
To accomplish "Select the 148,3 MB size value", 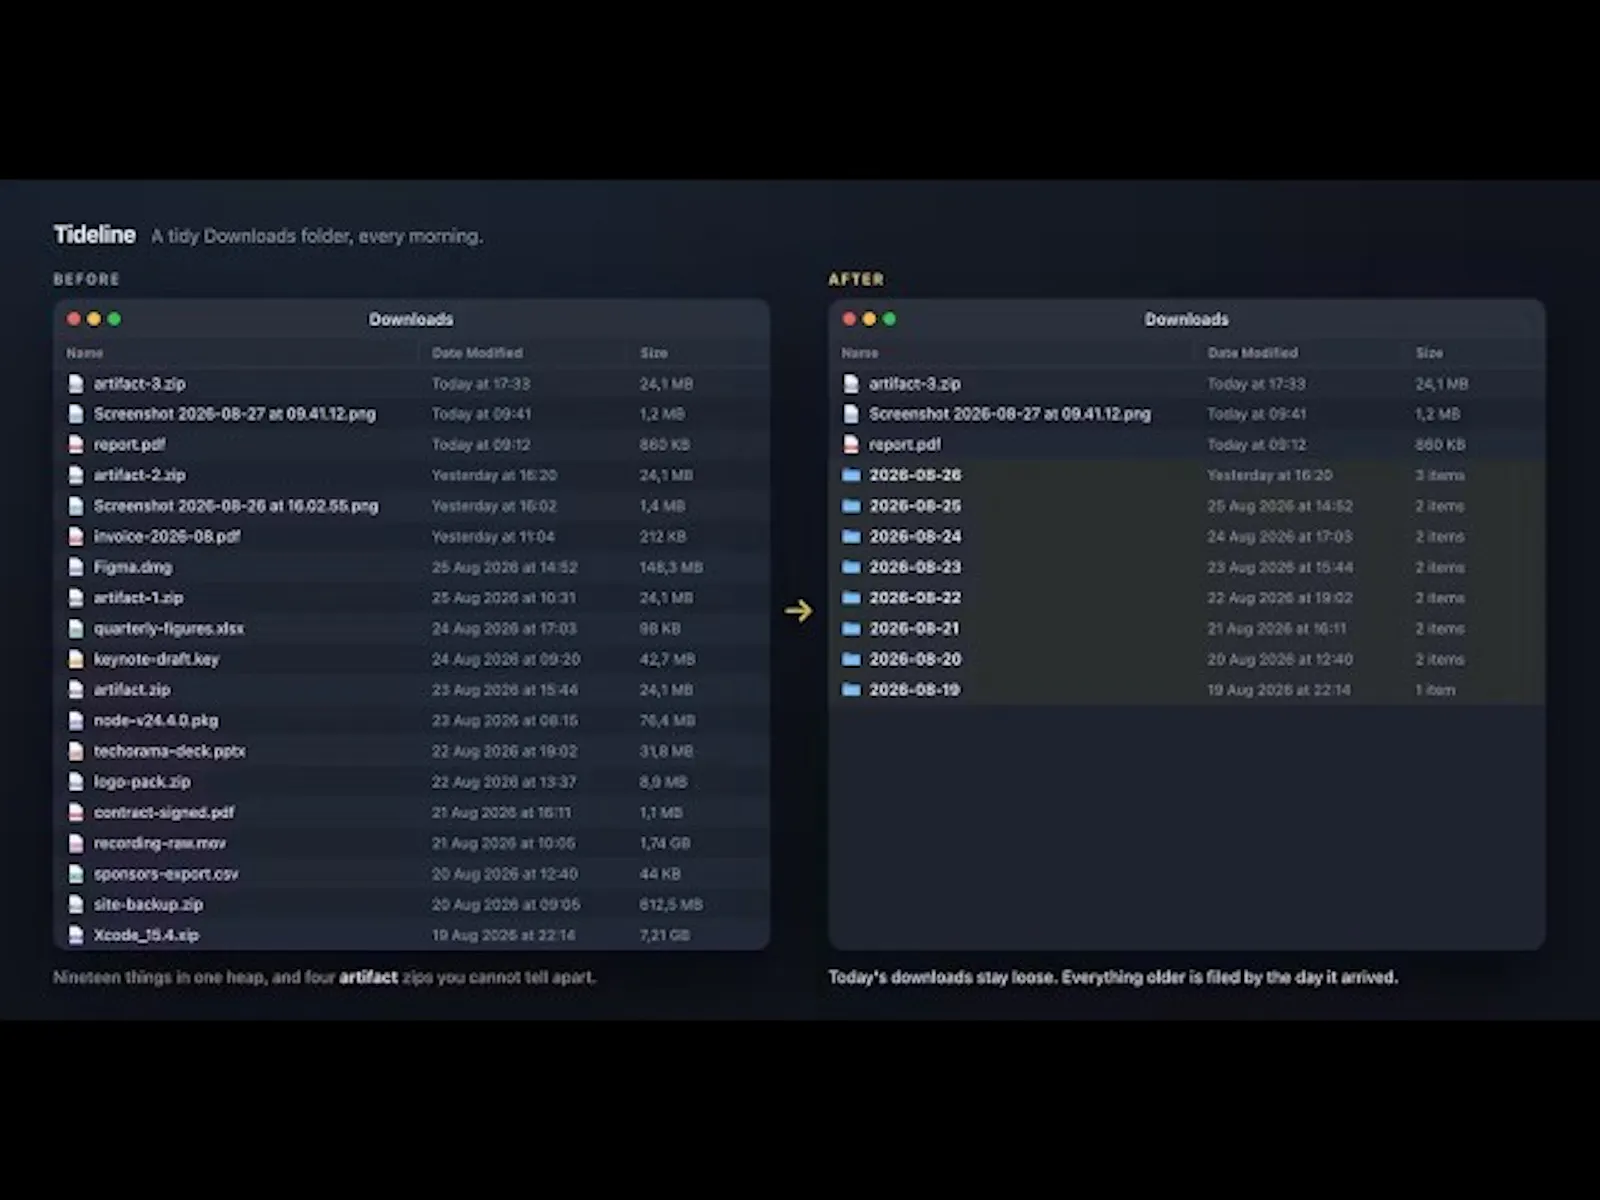I will pos(671,567).
